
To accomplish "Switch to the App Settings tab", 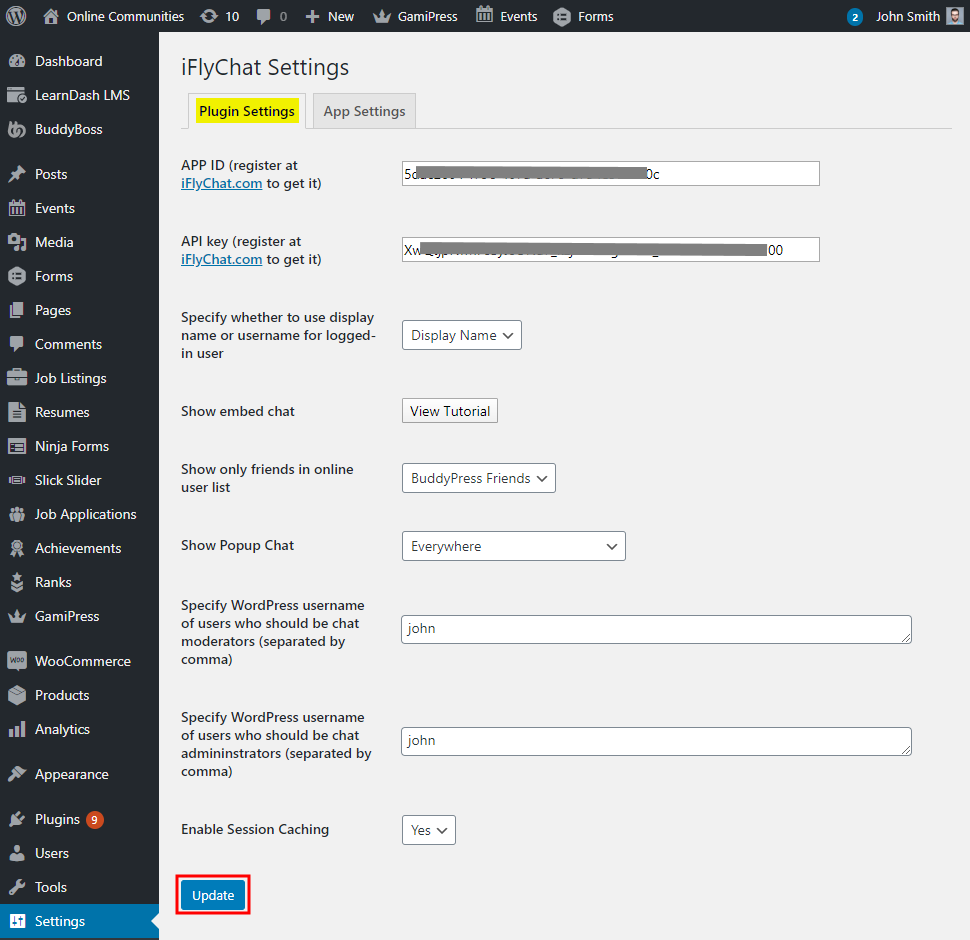I will coord(364,111).
